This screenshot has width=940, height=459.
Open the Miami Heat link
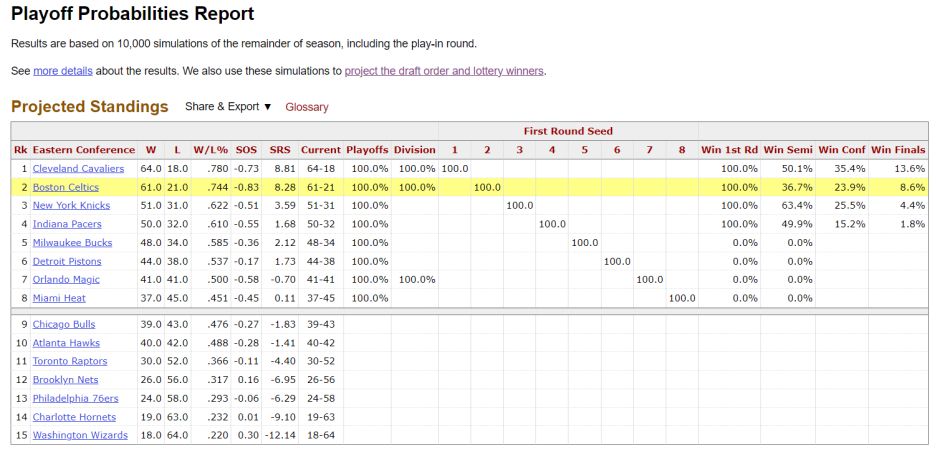[x=59, y=298]
